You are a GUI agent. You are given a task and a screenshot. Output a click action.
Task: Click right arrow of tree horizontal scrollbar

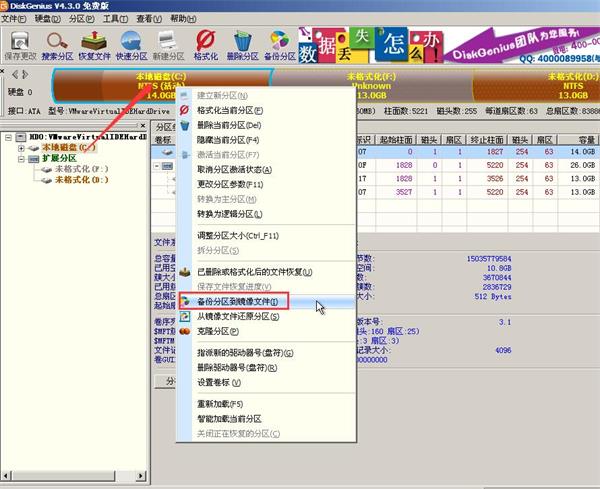point(141,476)
